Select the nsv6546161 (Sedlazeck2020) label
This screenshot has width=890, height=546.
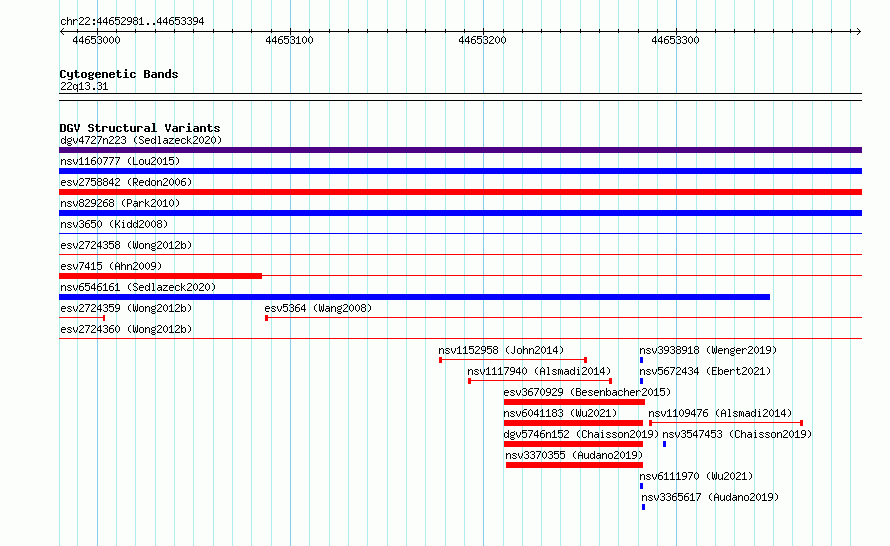coord(138,287)
